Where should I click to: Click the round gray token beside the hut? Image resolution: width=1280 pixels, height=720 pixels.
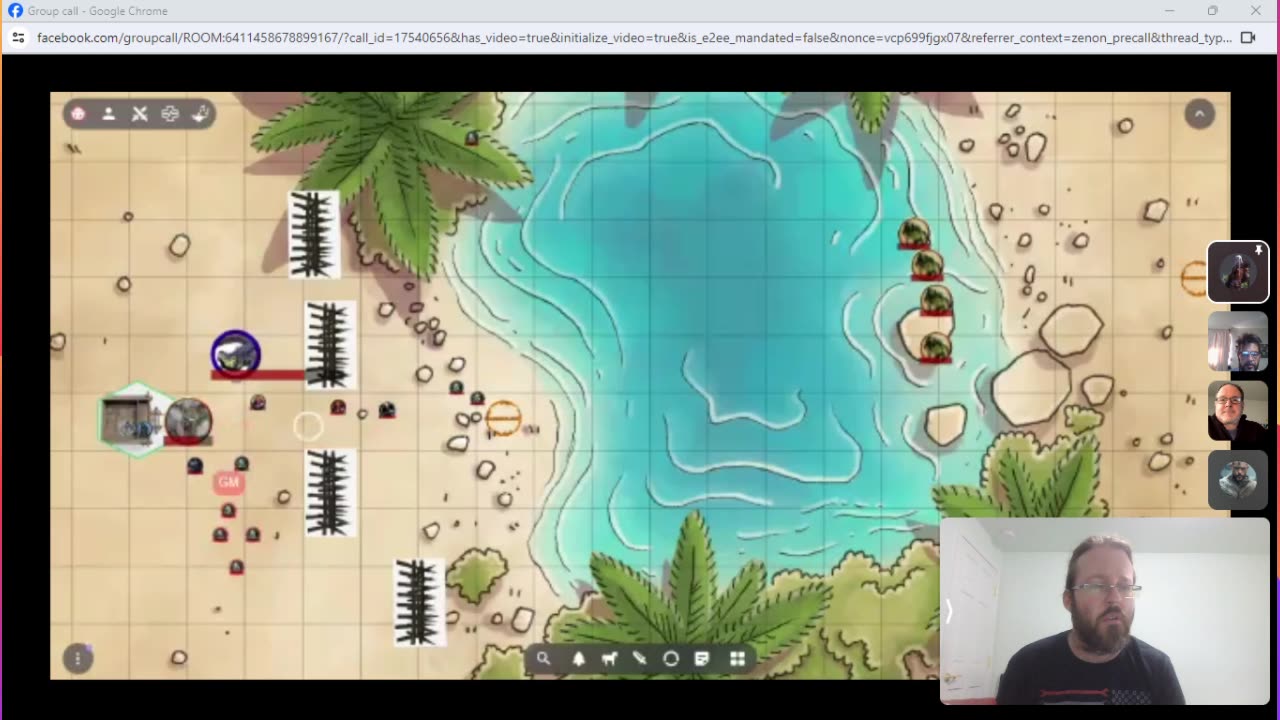pyautogui.click(x=188, y=420)
